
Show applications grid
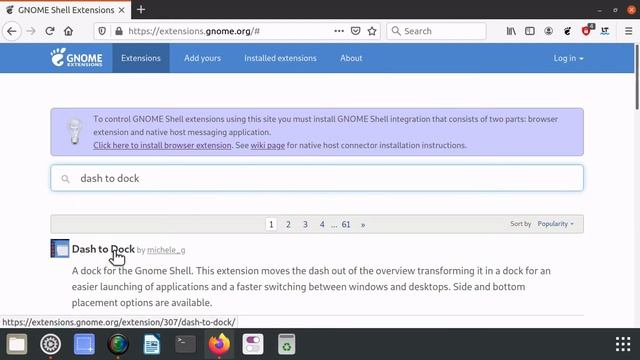pyautogui.click(x=623, y=344)
